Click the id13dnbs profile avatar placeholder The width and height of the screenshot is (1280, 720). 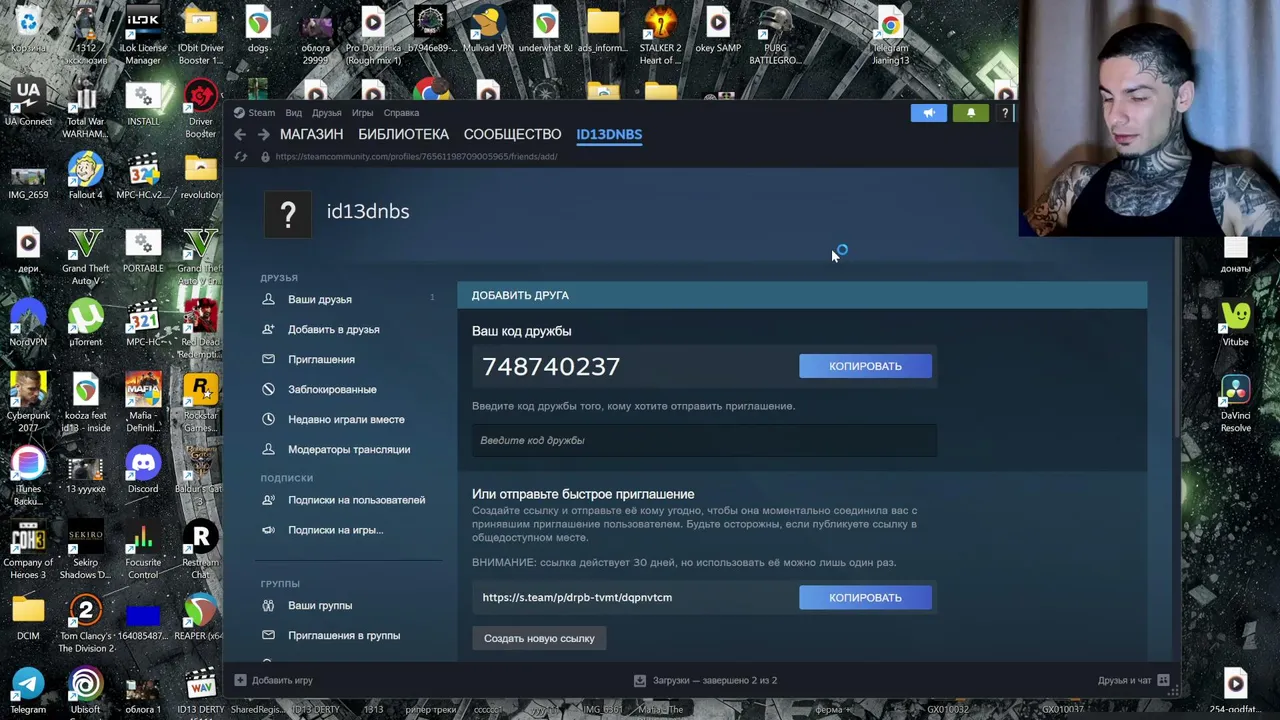(x=288, y=213)
